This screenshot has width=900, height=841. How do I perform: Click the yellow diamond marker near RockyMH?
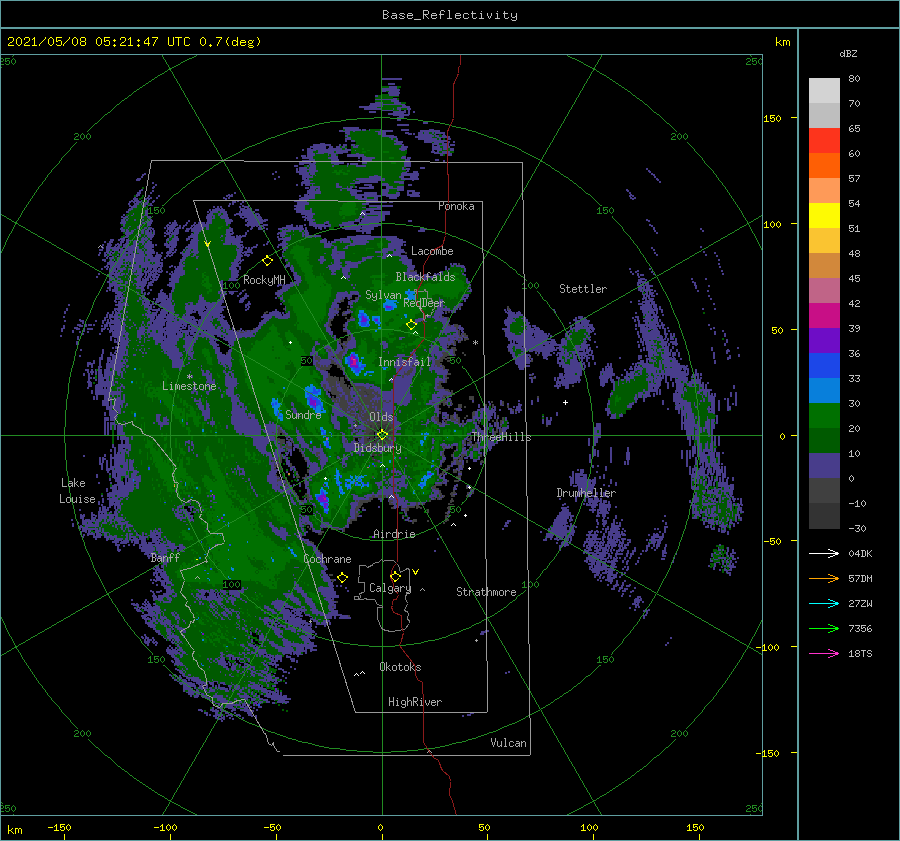tap(267, 261)
